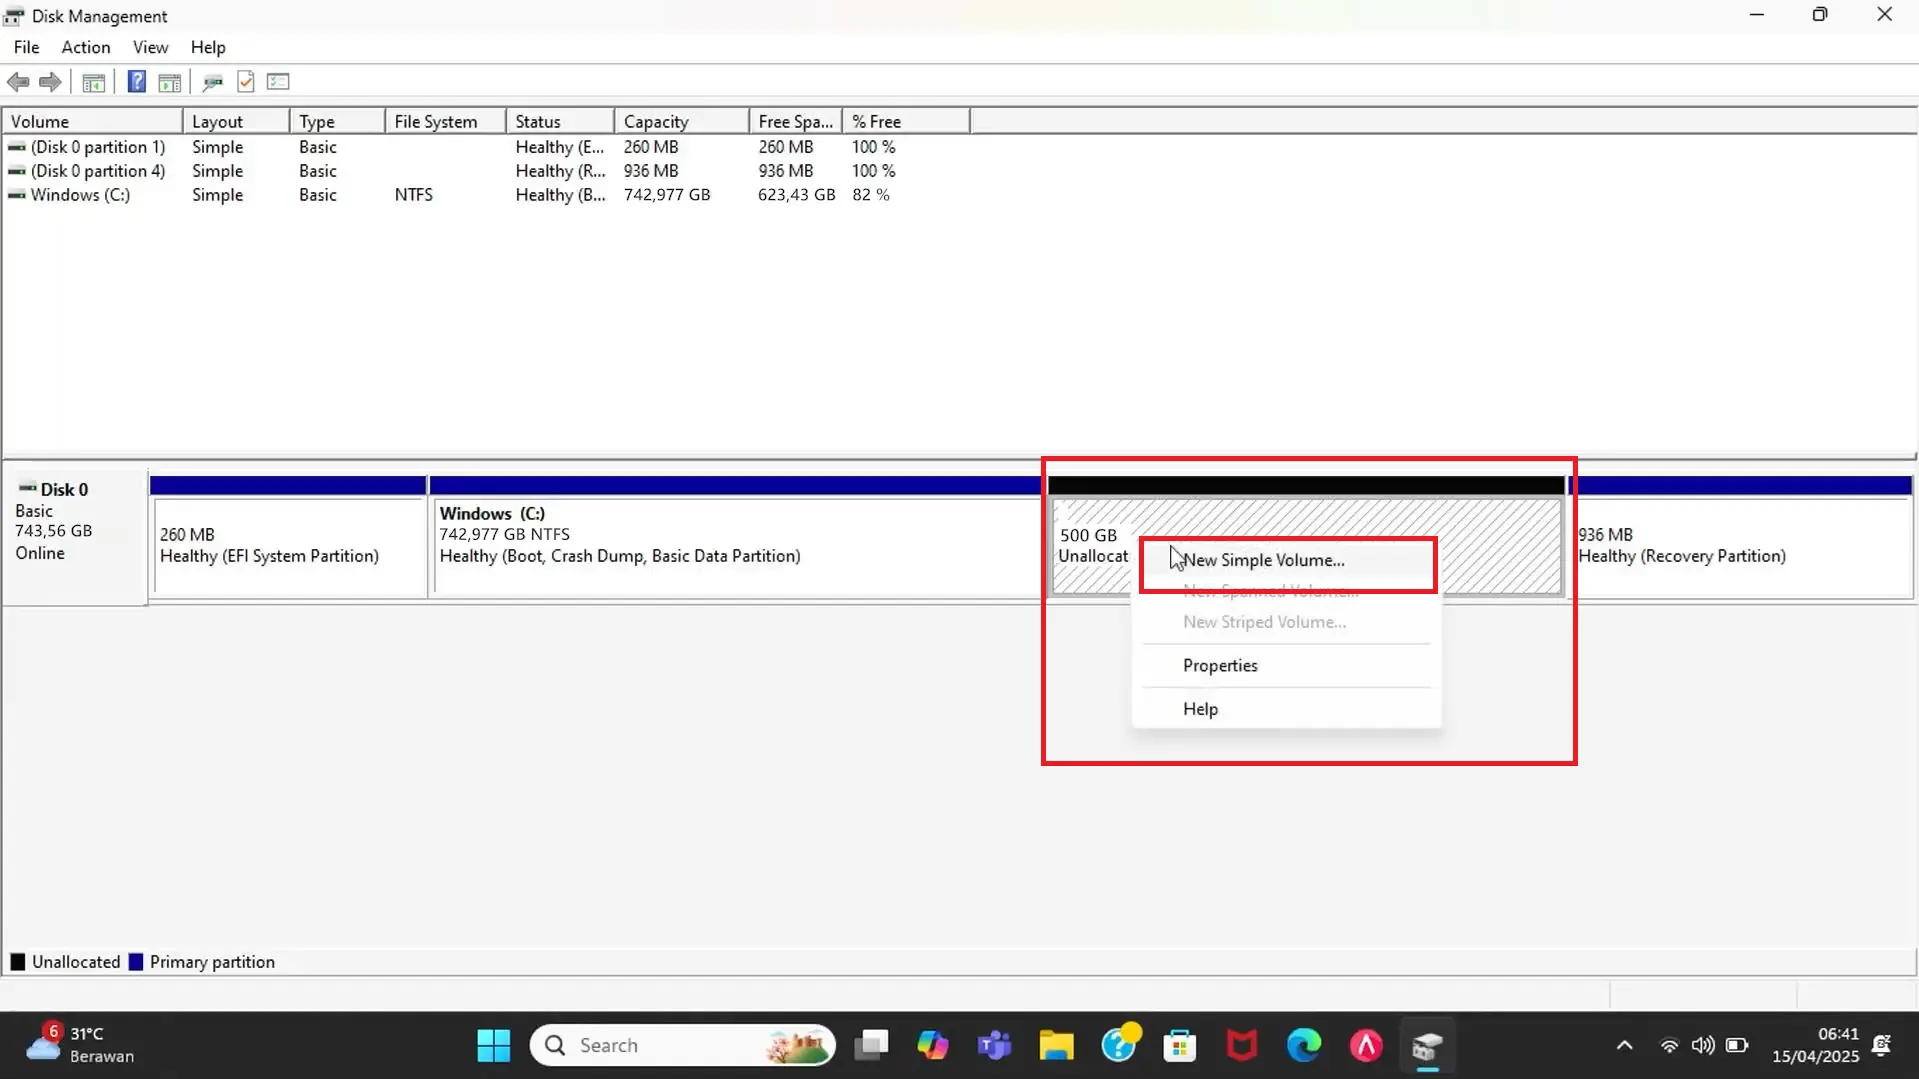This screenshot has height=1079, width=1919.
Task: Select New Simple Volume from context menu
Action: (1264, 560)
